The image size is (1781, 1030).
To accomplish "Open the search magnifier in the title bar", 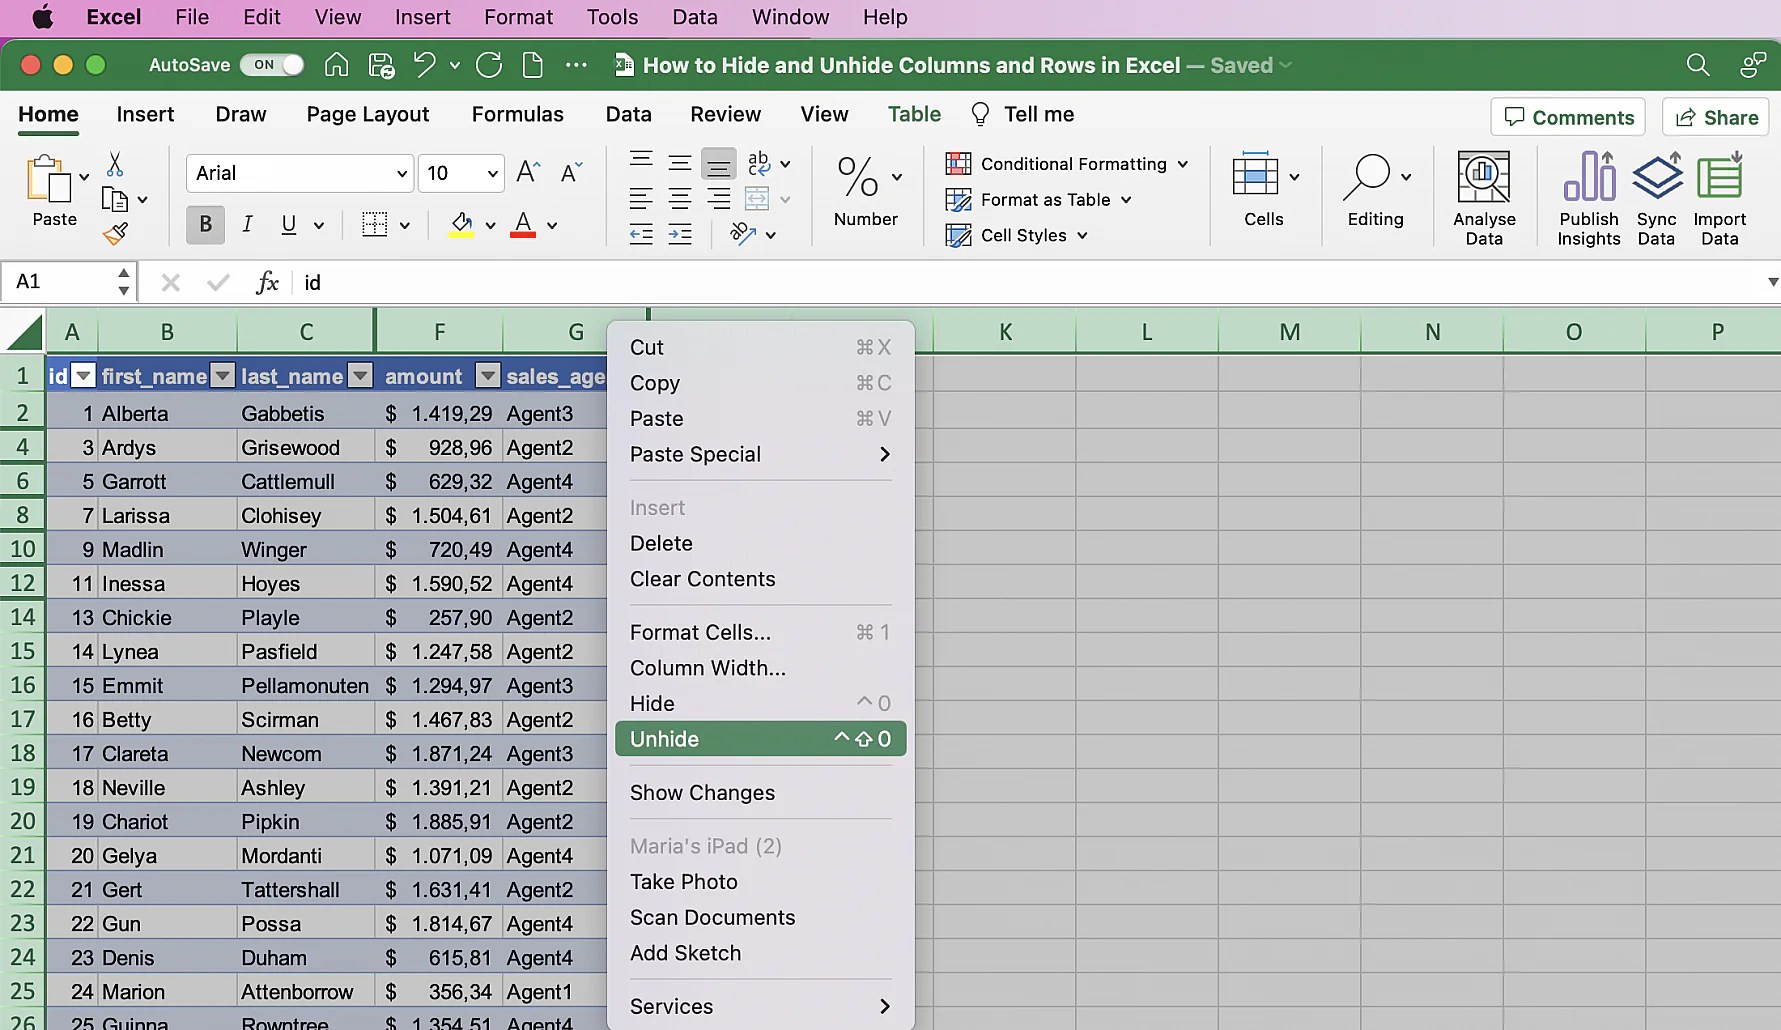I will click(x=1697, y=64).
